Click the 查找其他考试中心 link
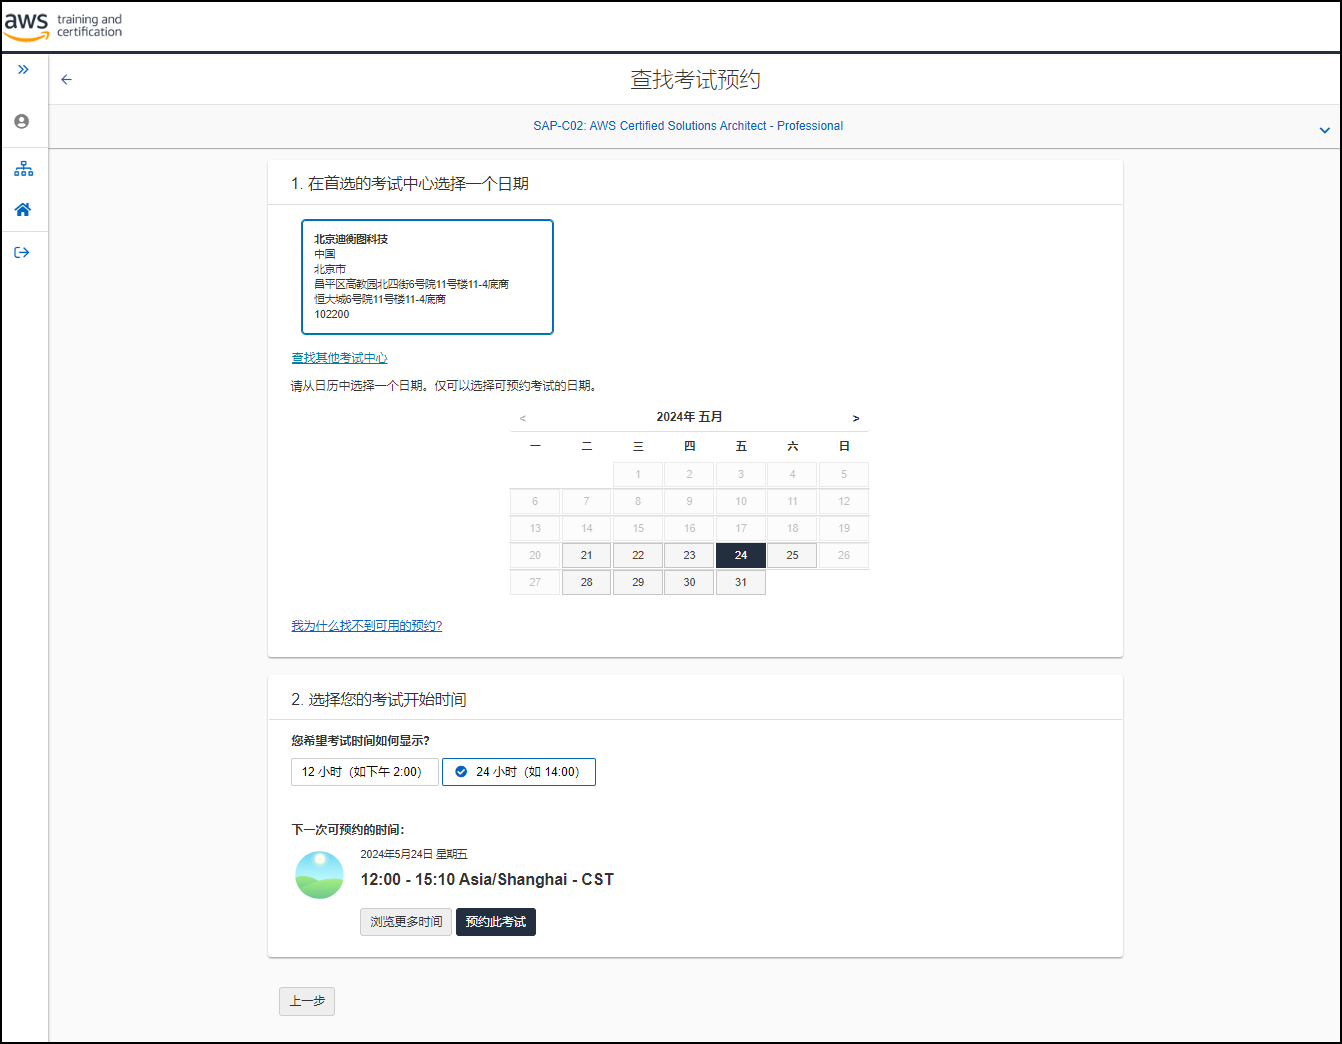 [x=339, y=358]
